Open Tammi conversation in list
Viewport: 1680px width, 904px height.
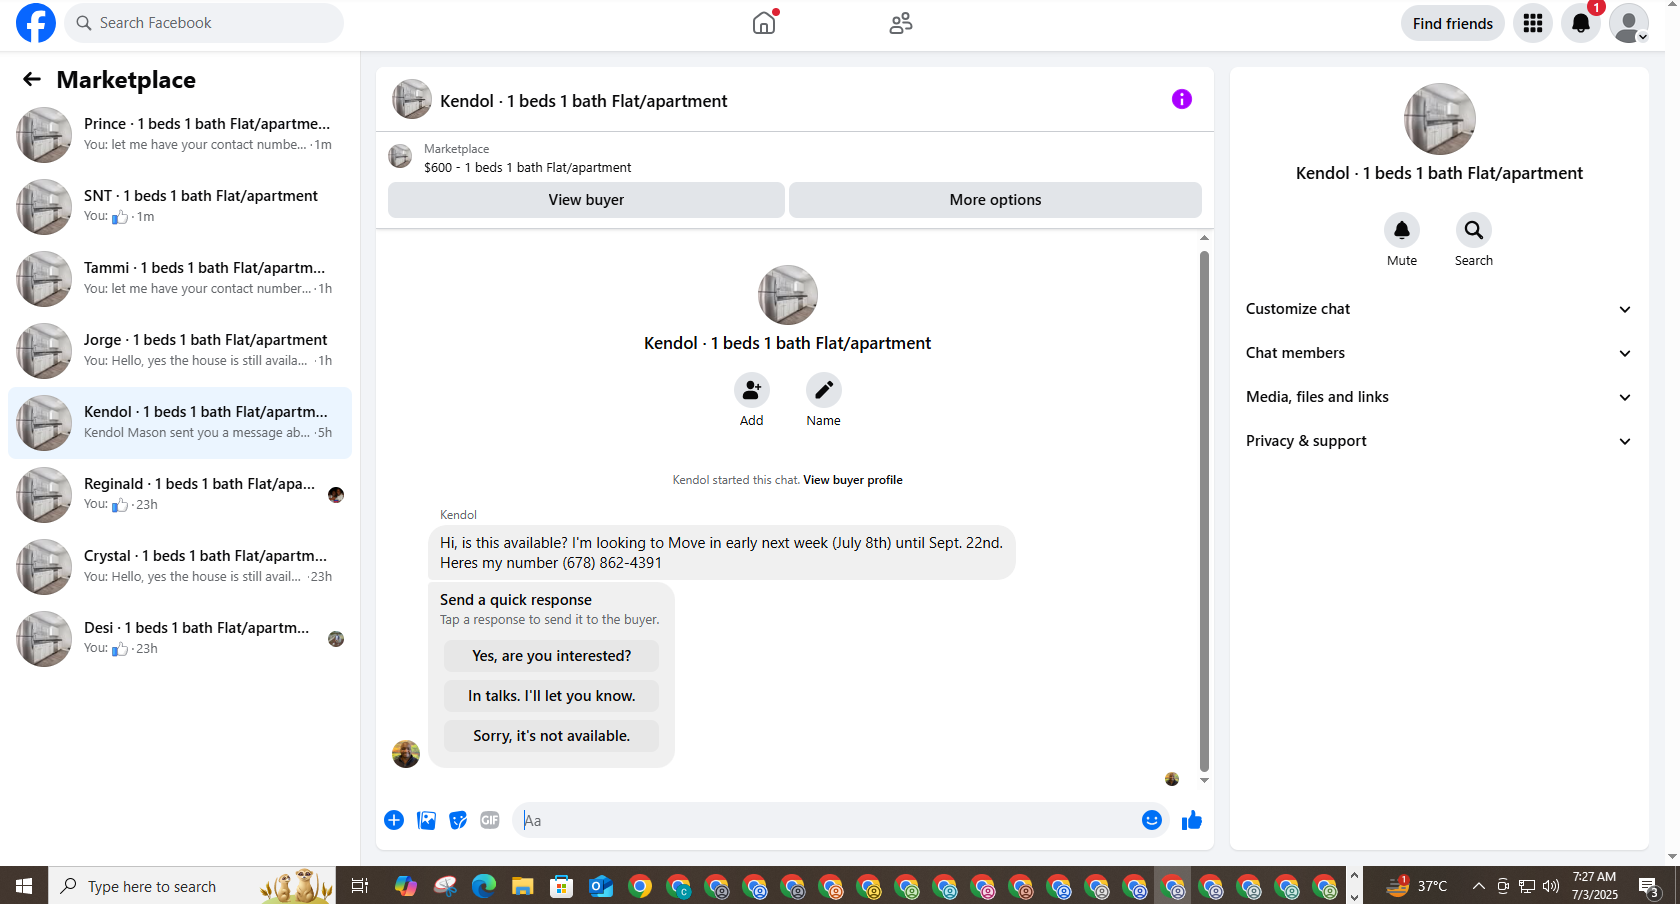(x=180, y=279)
